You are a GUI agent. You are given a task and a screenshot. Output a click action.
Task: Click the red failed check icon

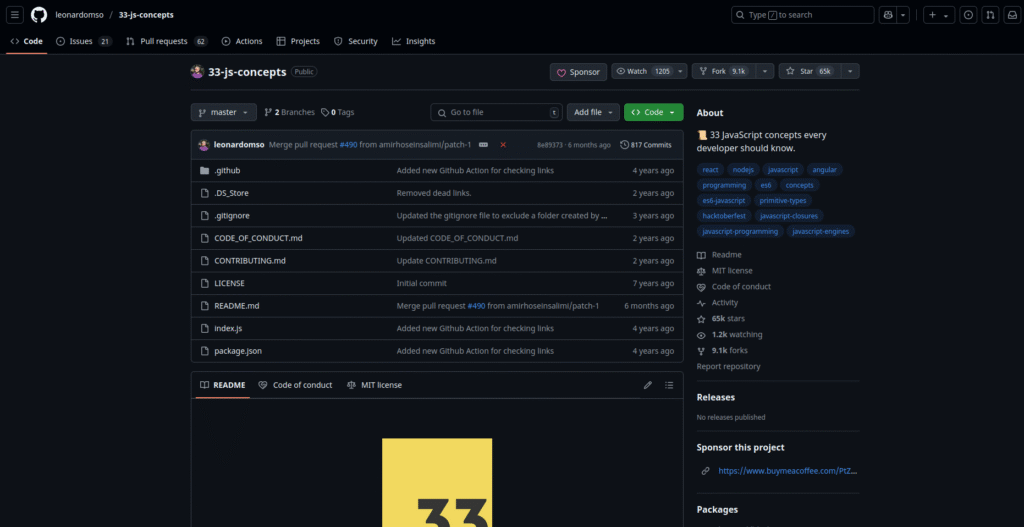(503, 145)
